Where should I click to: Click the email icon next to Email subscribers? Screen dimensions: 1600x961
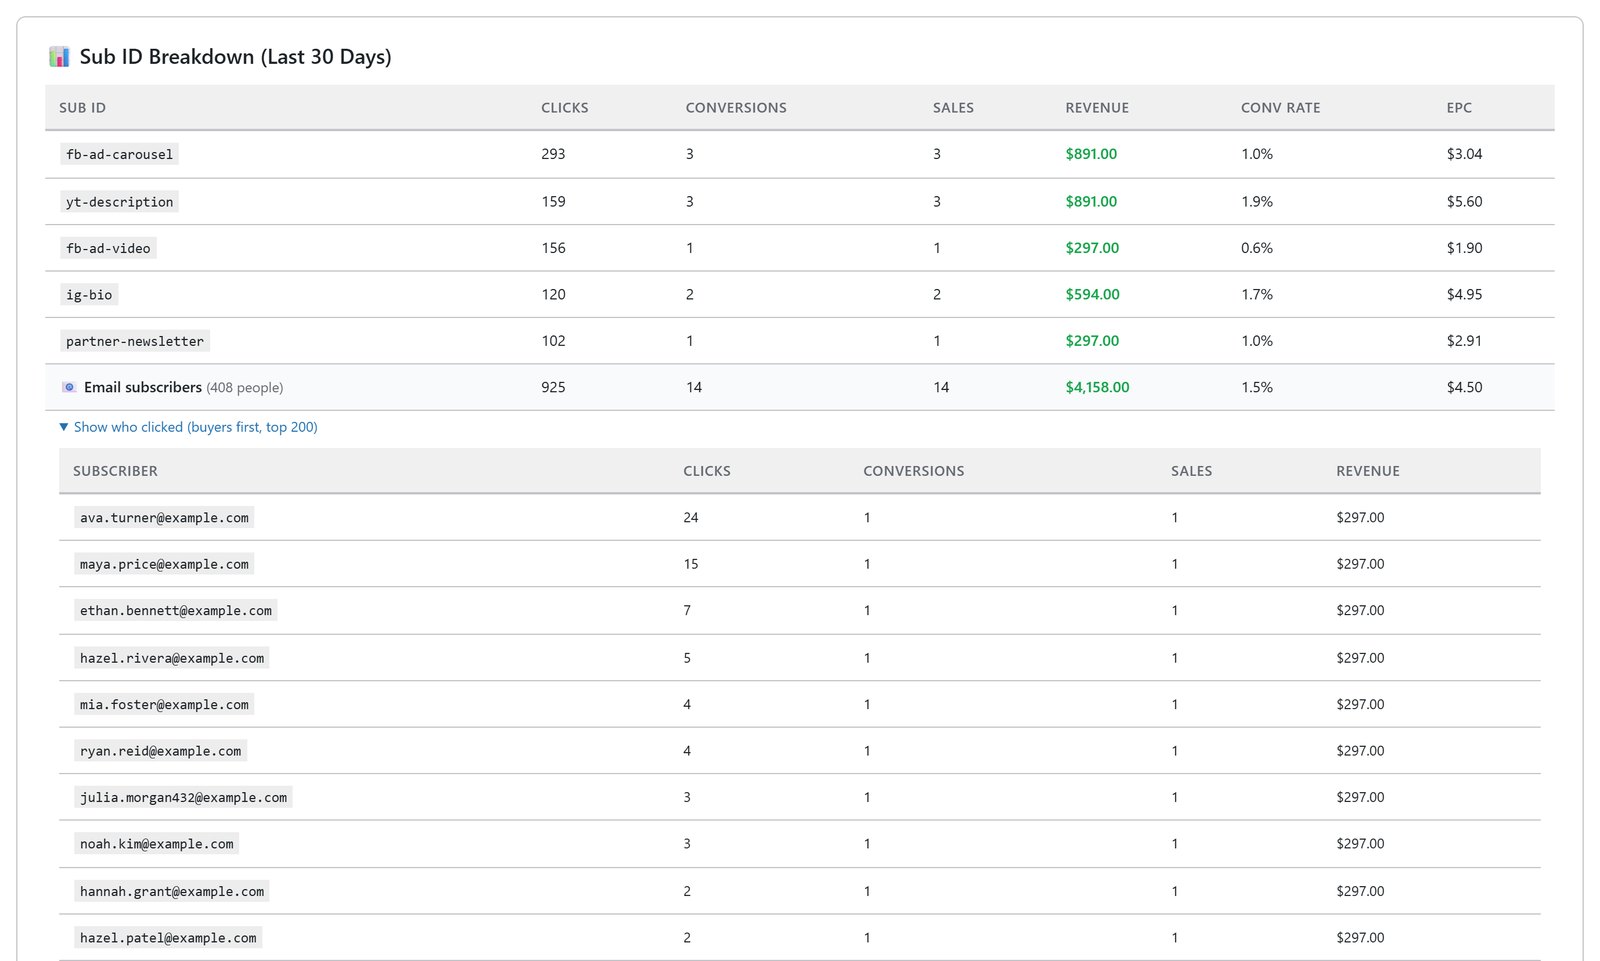click(69, 387)
